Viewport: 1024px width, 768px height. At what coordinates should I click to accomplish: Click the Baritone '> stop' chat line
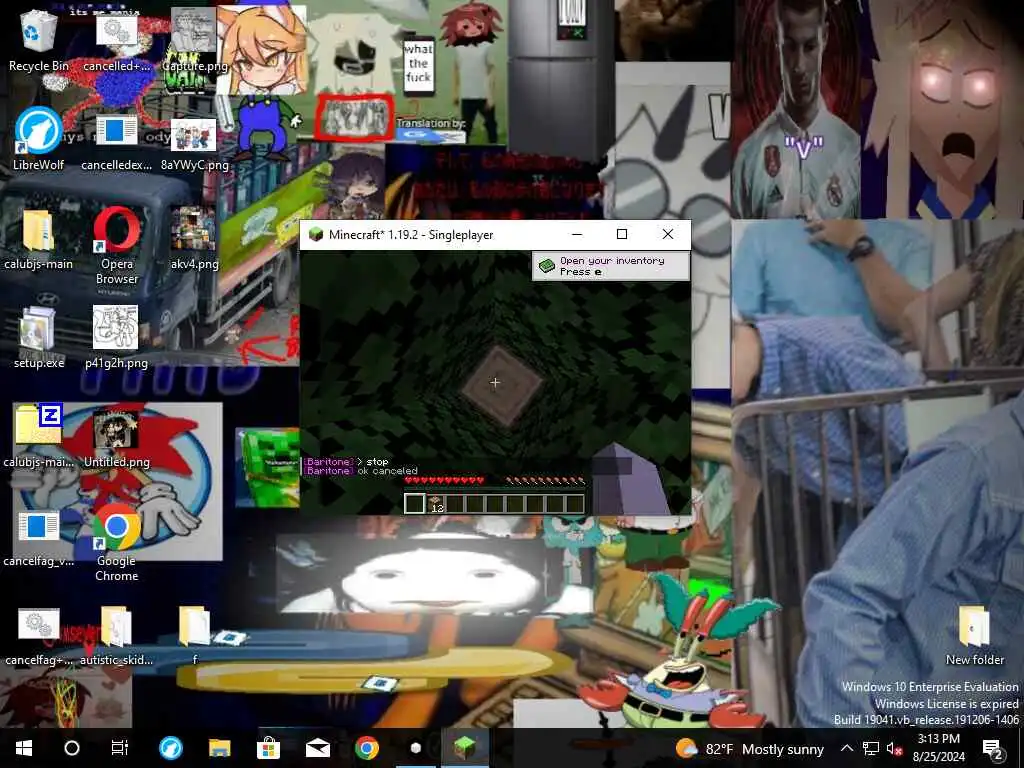[x=346, y=462]
